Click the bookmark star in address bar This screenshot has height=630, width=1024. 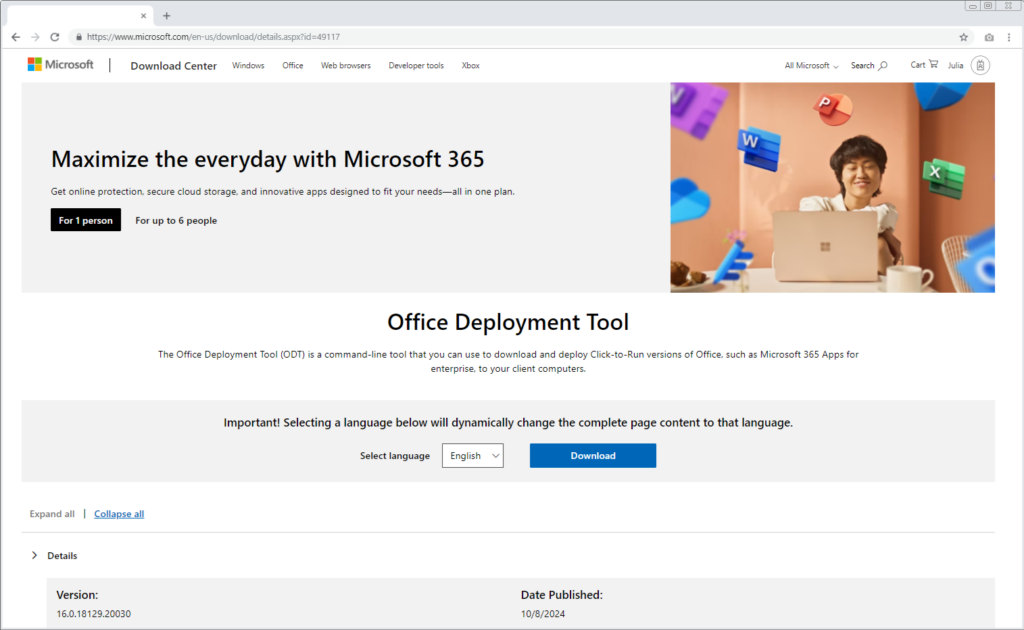point(963,36)
